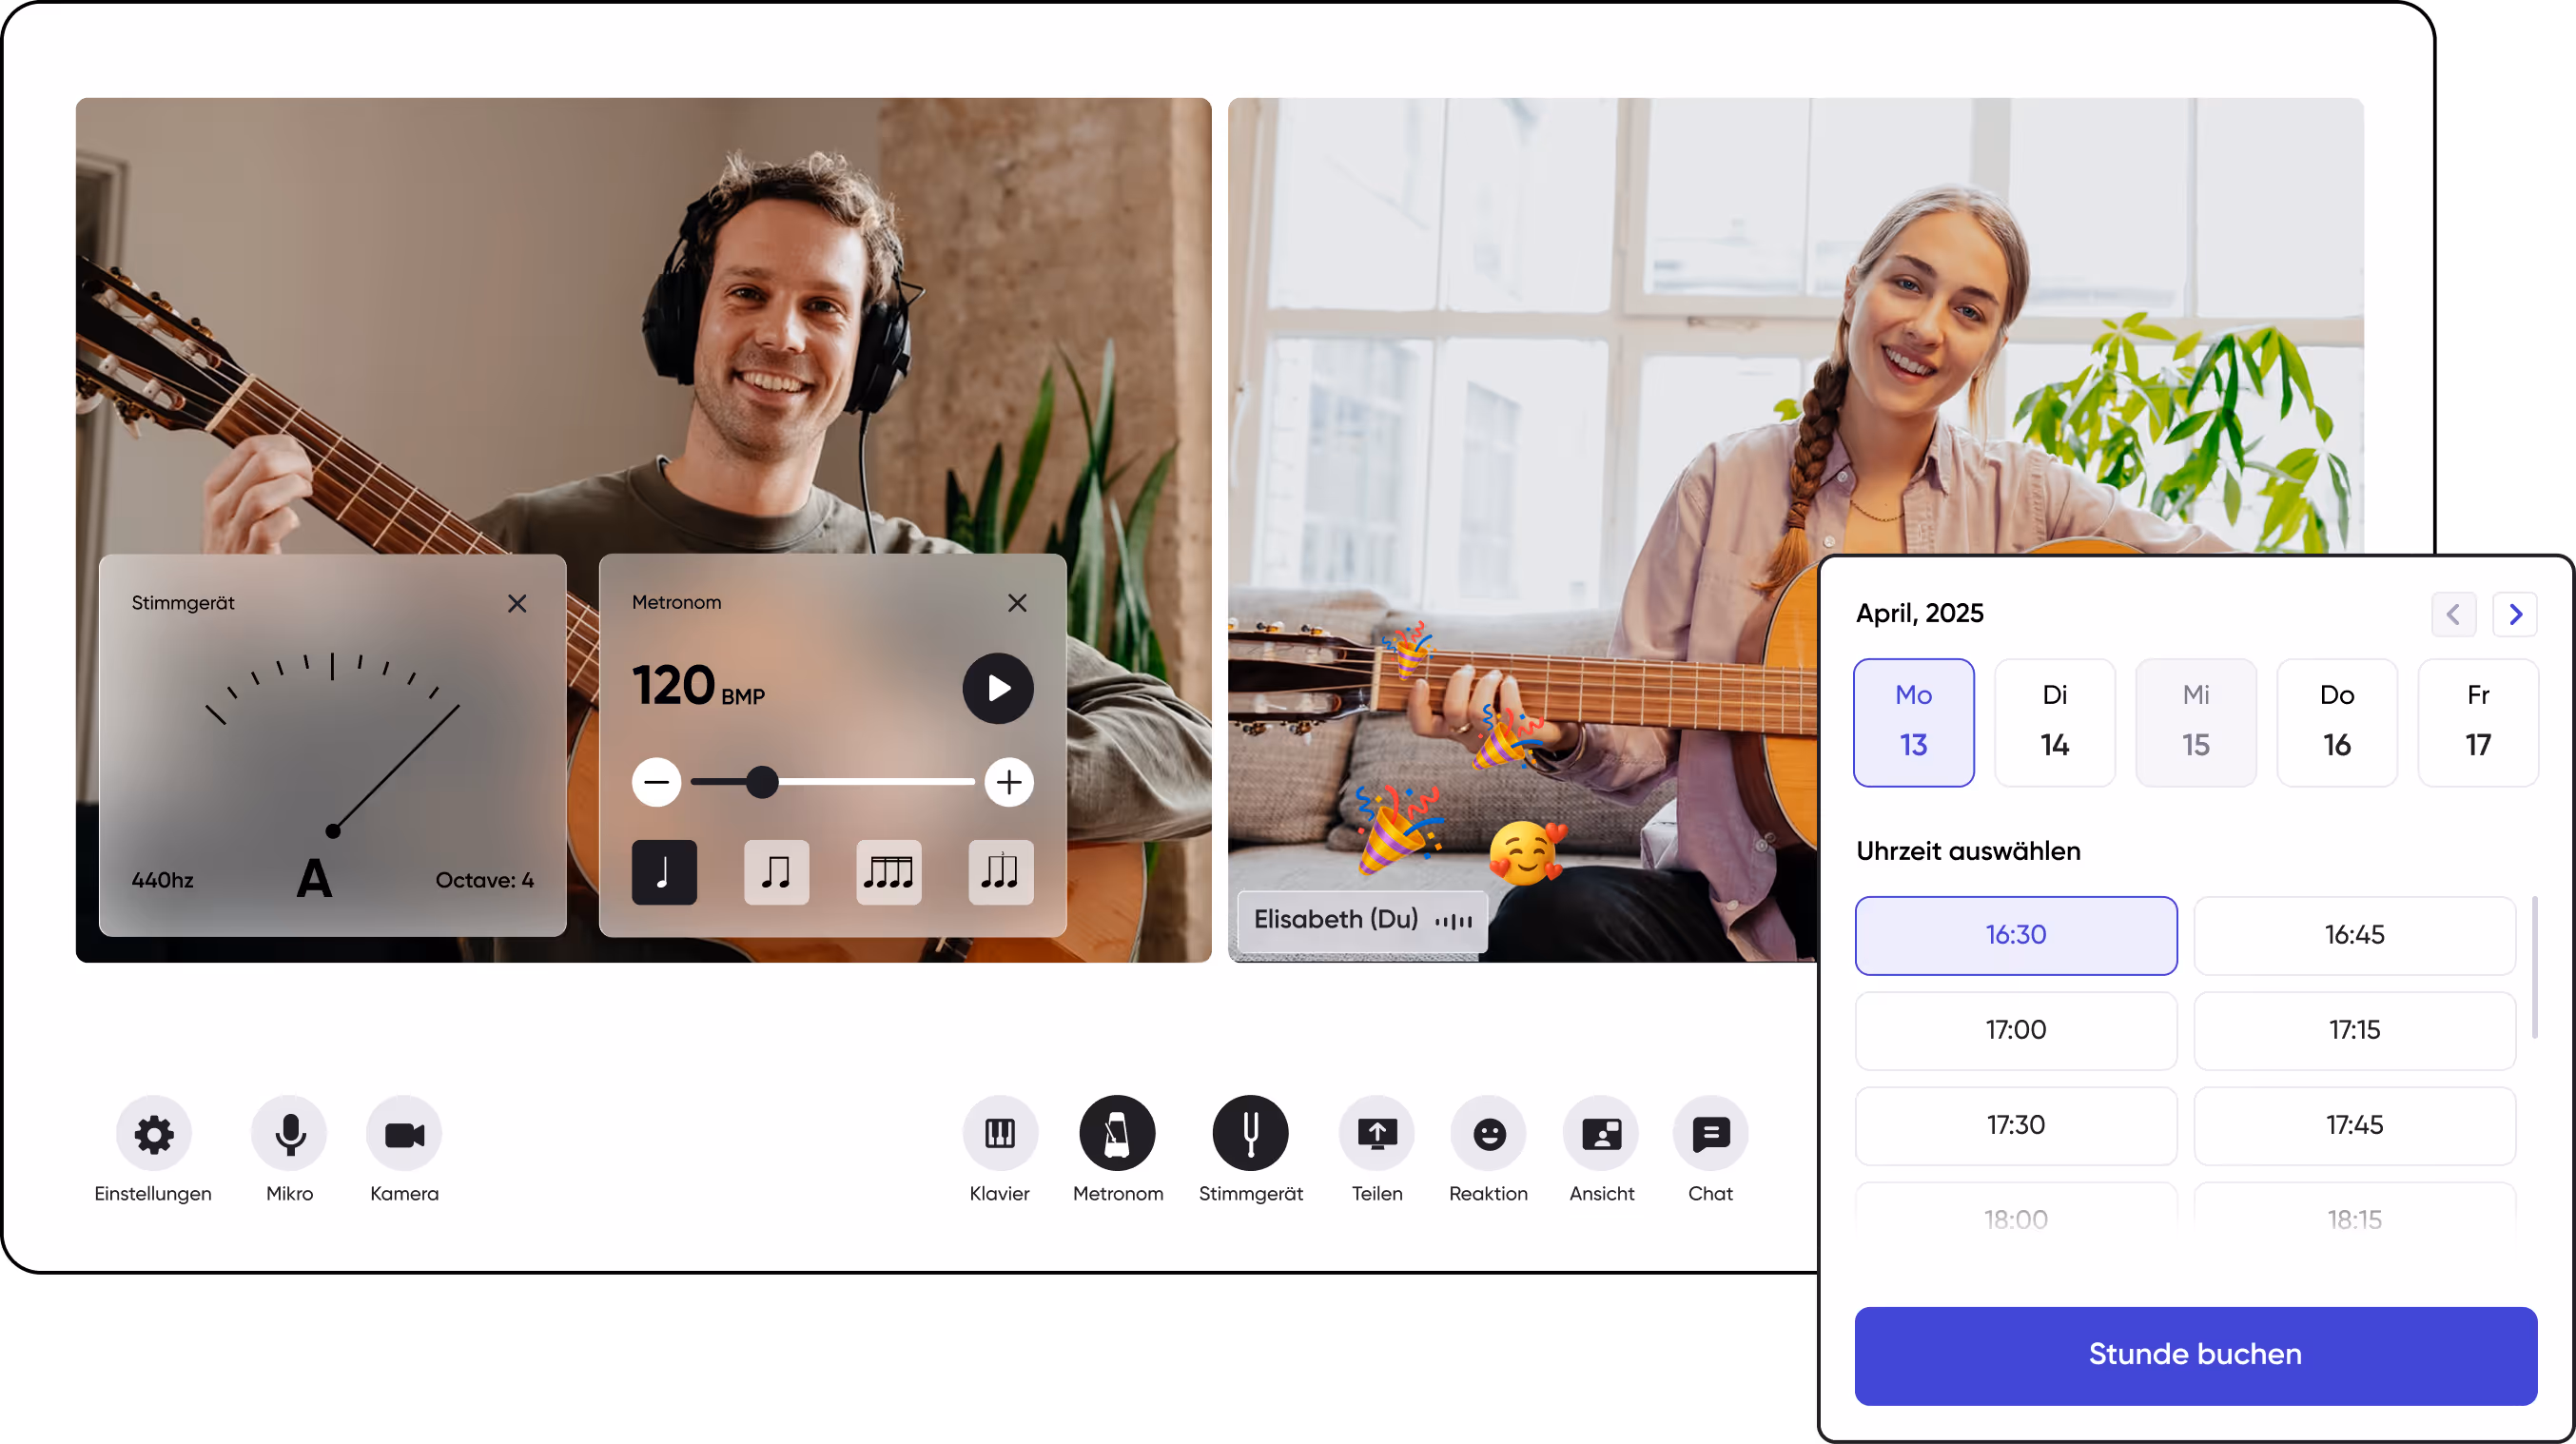This screenshot has width=2576, height=1444.
Task: Start the metronome play button
Action: (997, 688)
